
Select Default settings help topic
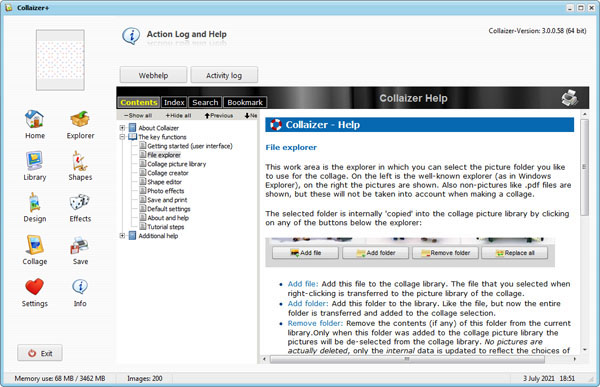[169, 209]
